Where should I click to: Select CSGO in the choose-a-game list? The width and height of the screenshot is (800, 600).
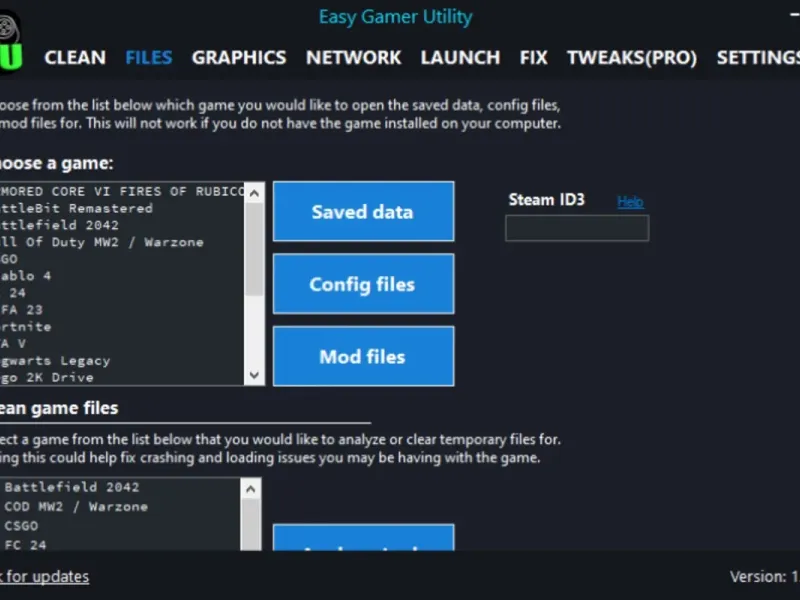coord(122,259)
